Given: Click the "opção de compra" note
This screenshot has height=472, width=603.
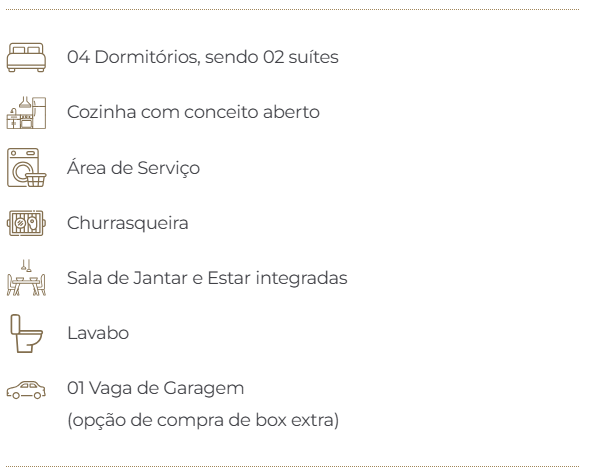Looking at the screenshot, I should click(x=139, y=416).
